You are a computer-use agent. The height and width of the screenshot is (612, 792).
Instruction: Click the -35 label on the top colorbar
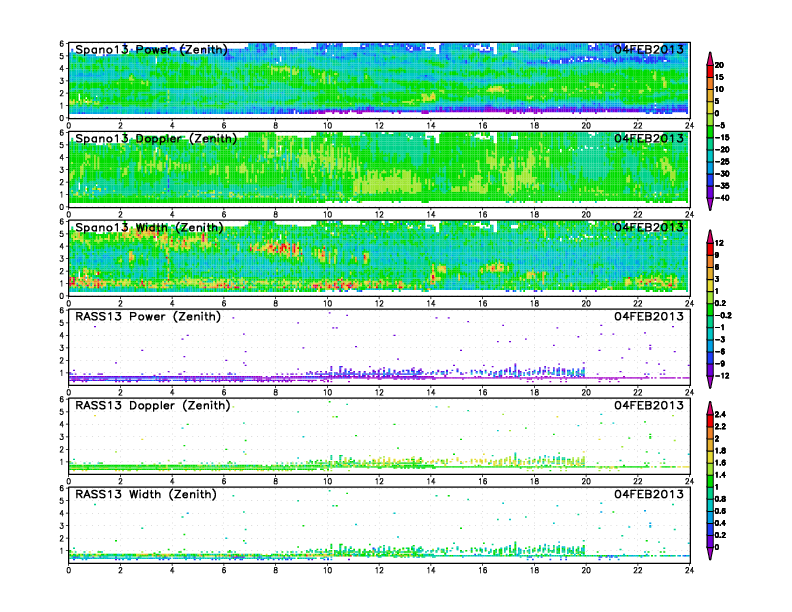tap(722, 186)
